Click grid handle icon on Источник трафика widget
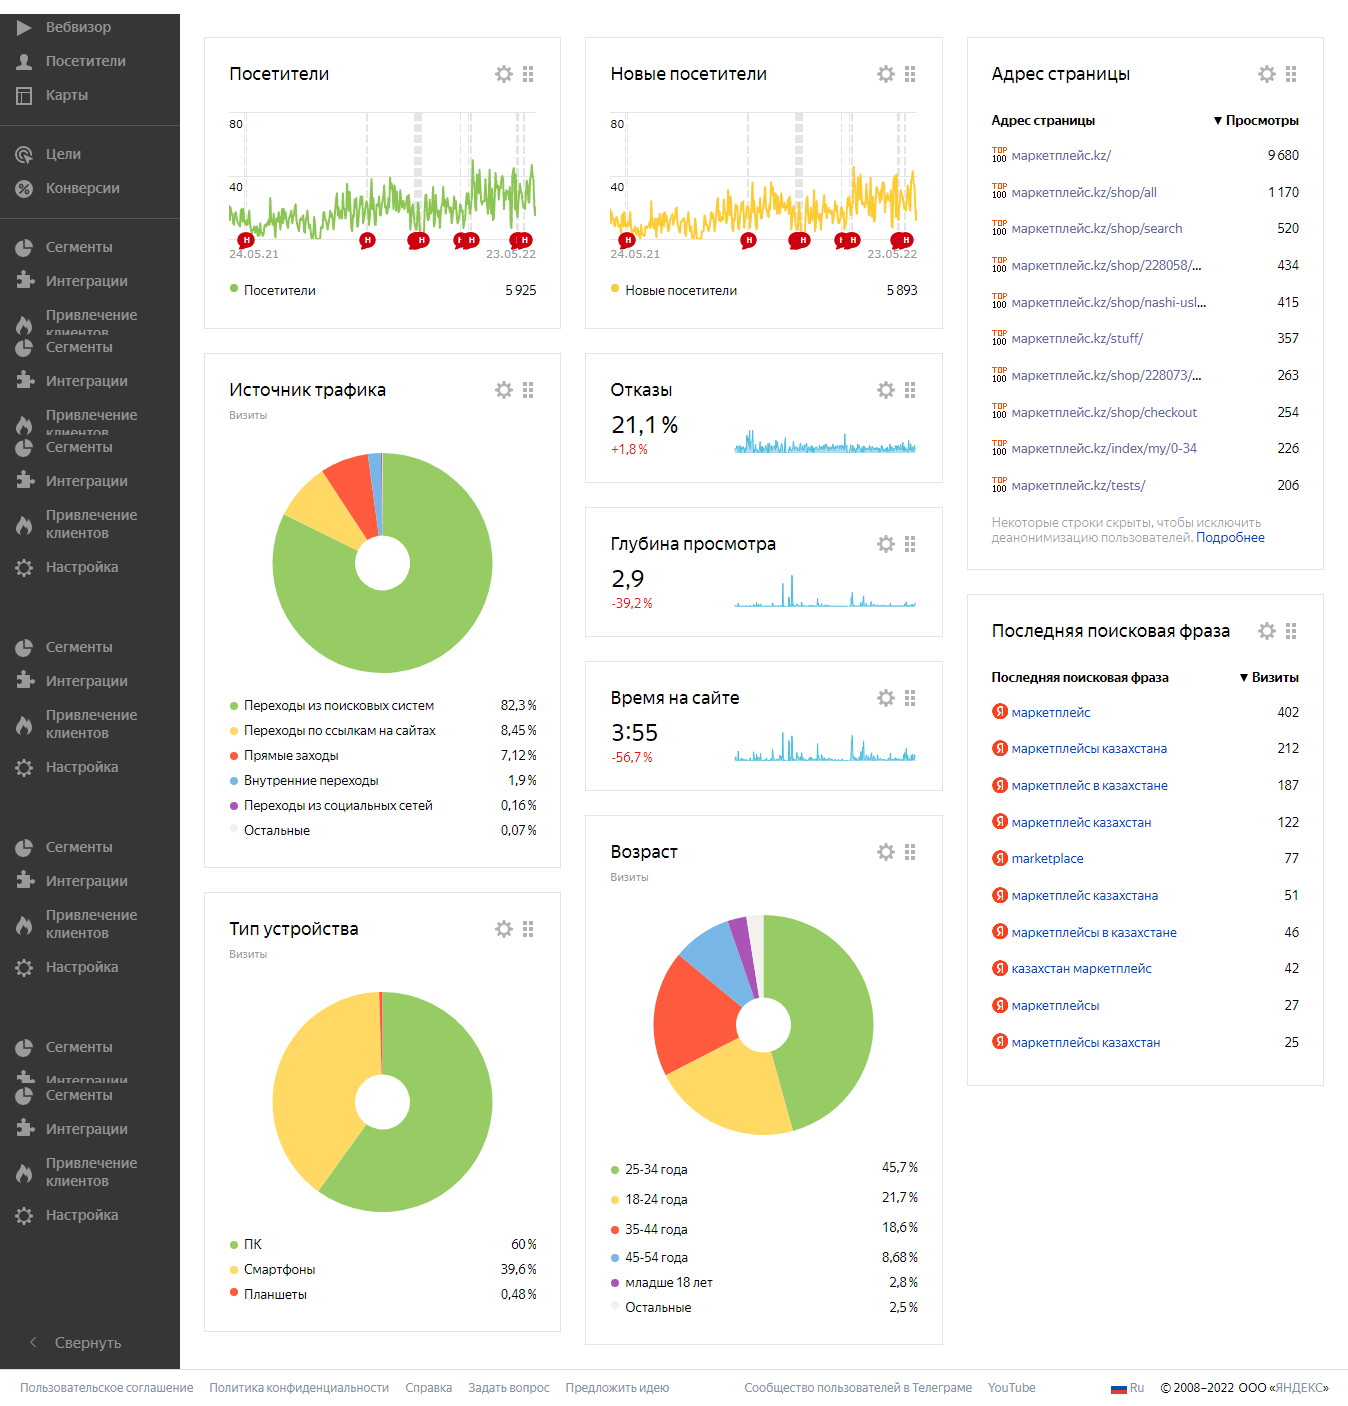 point(528,390)
